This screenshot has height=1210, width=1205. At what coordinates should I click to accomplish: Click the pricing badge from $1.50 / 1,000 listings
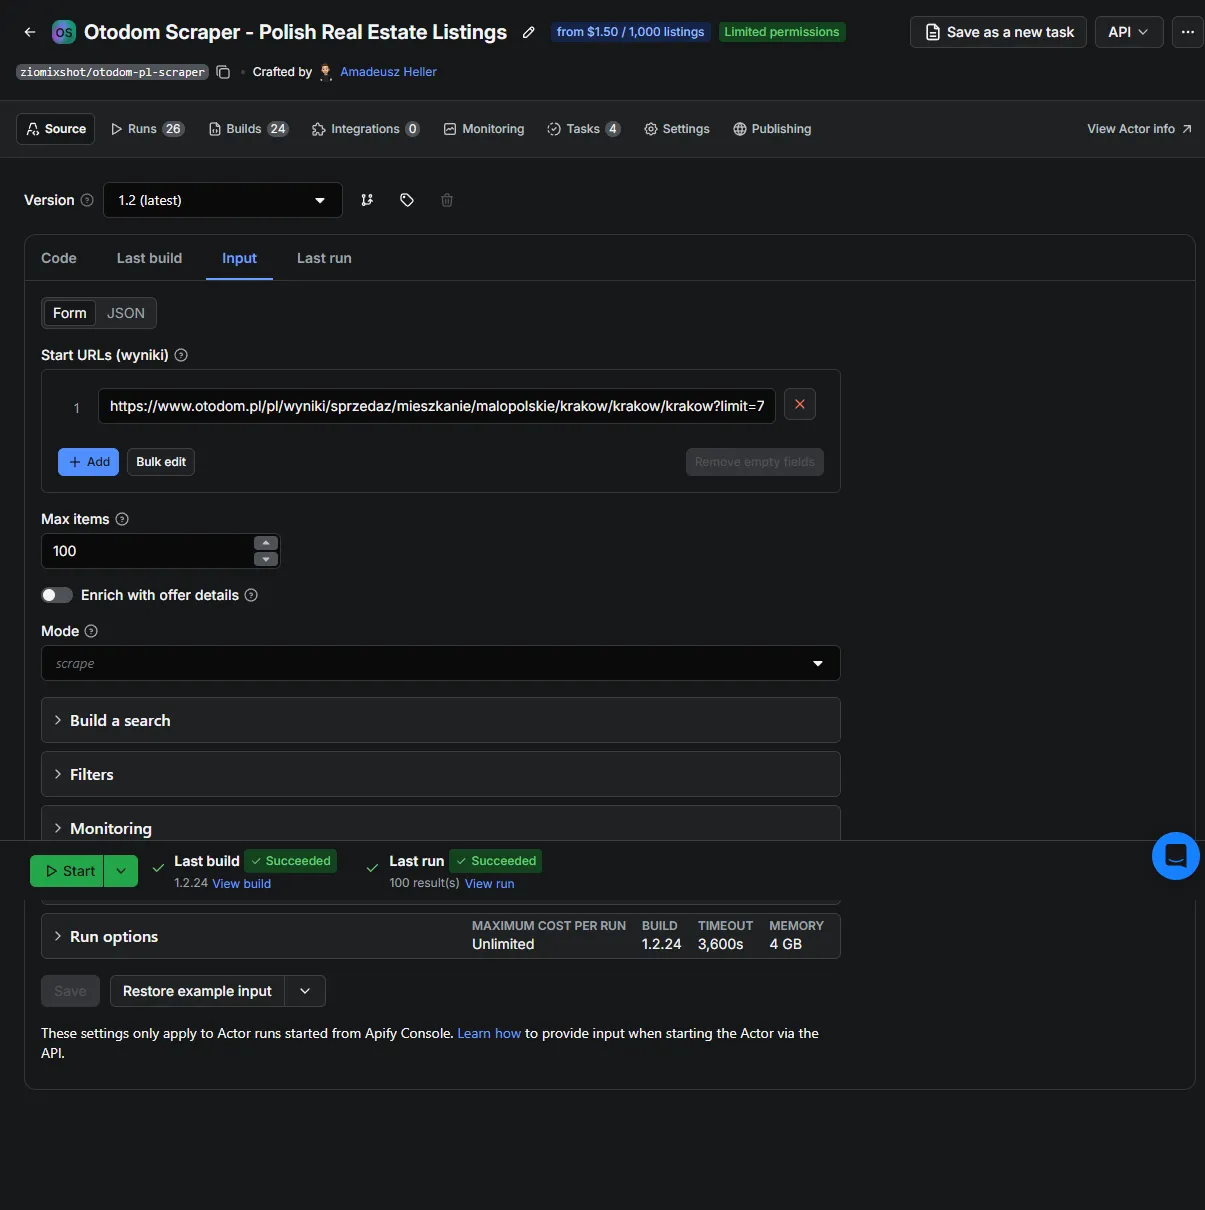[x=630, y=32]
